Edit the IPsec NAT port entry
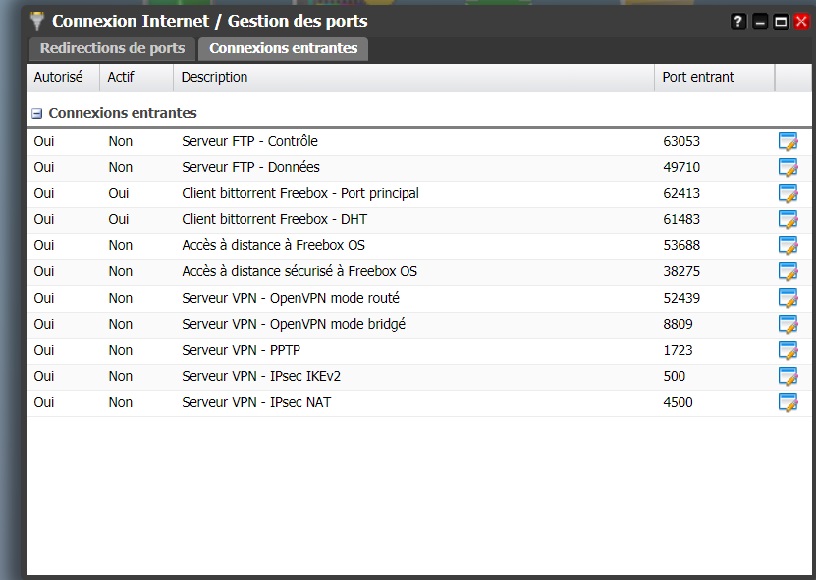 (788, 402)
